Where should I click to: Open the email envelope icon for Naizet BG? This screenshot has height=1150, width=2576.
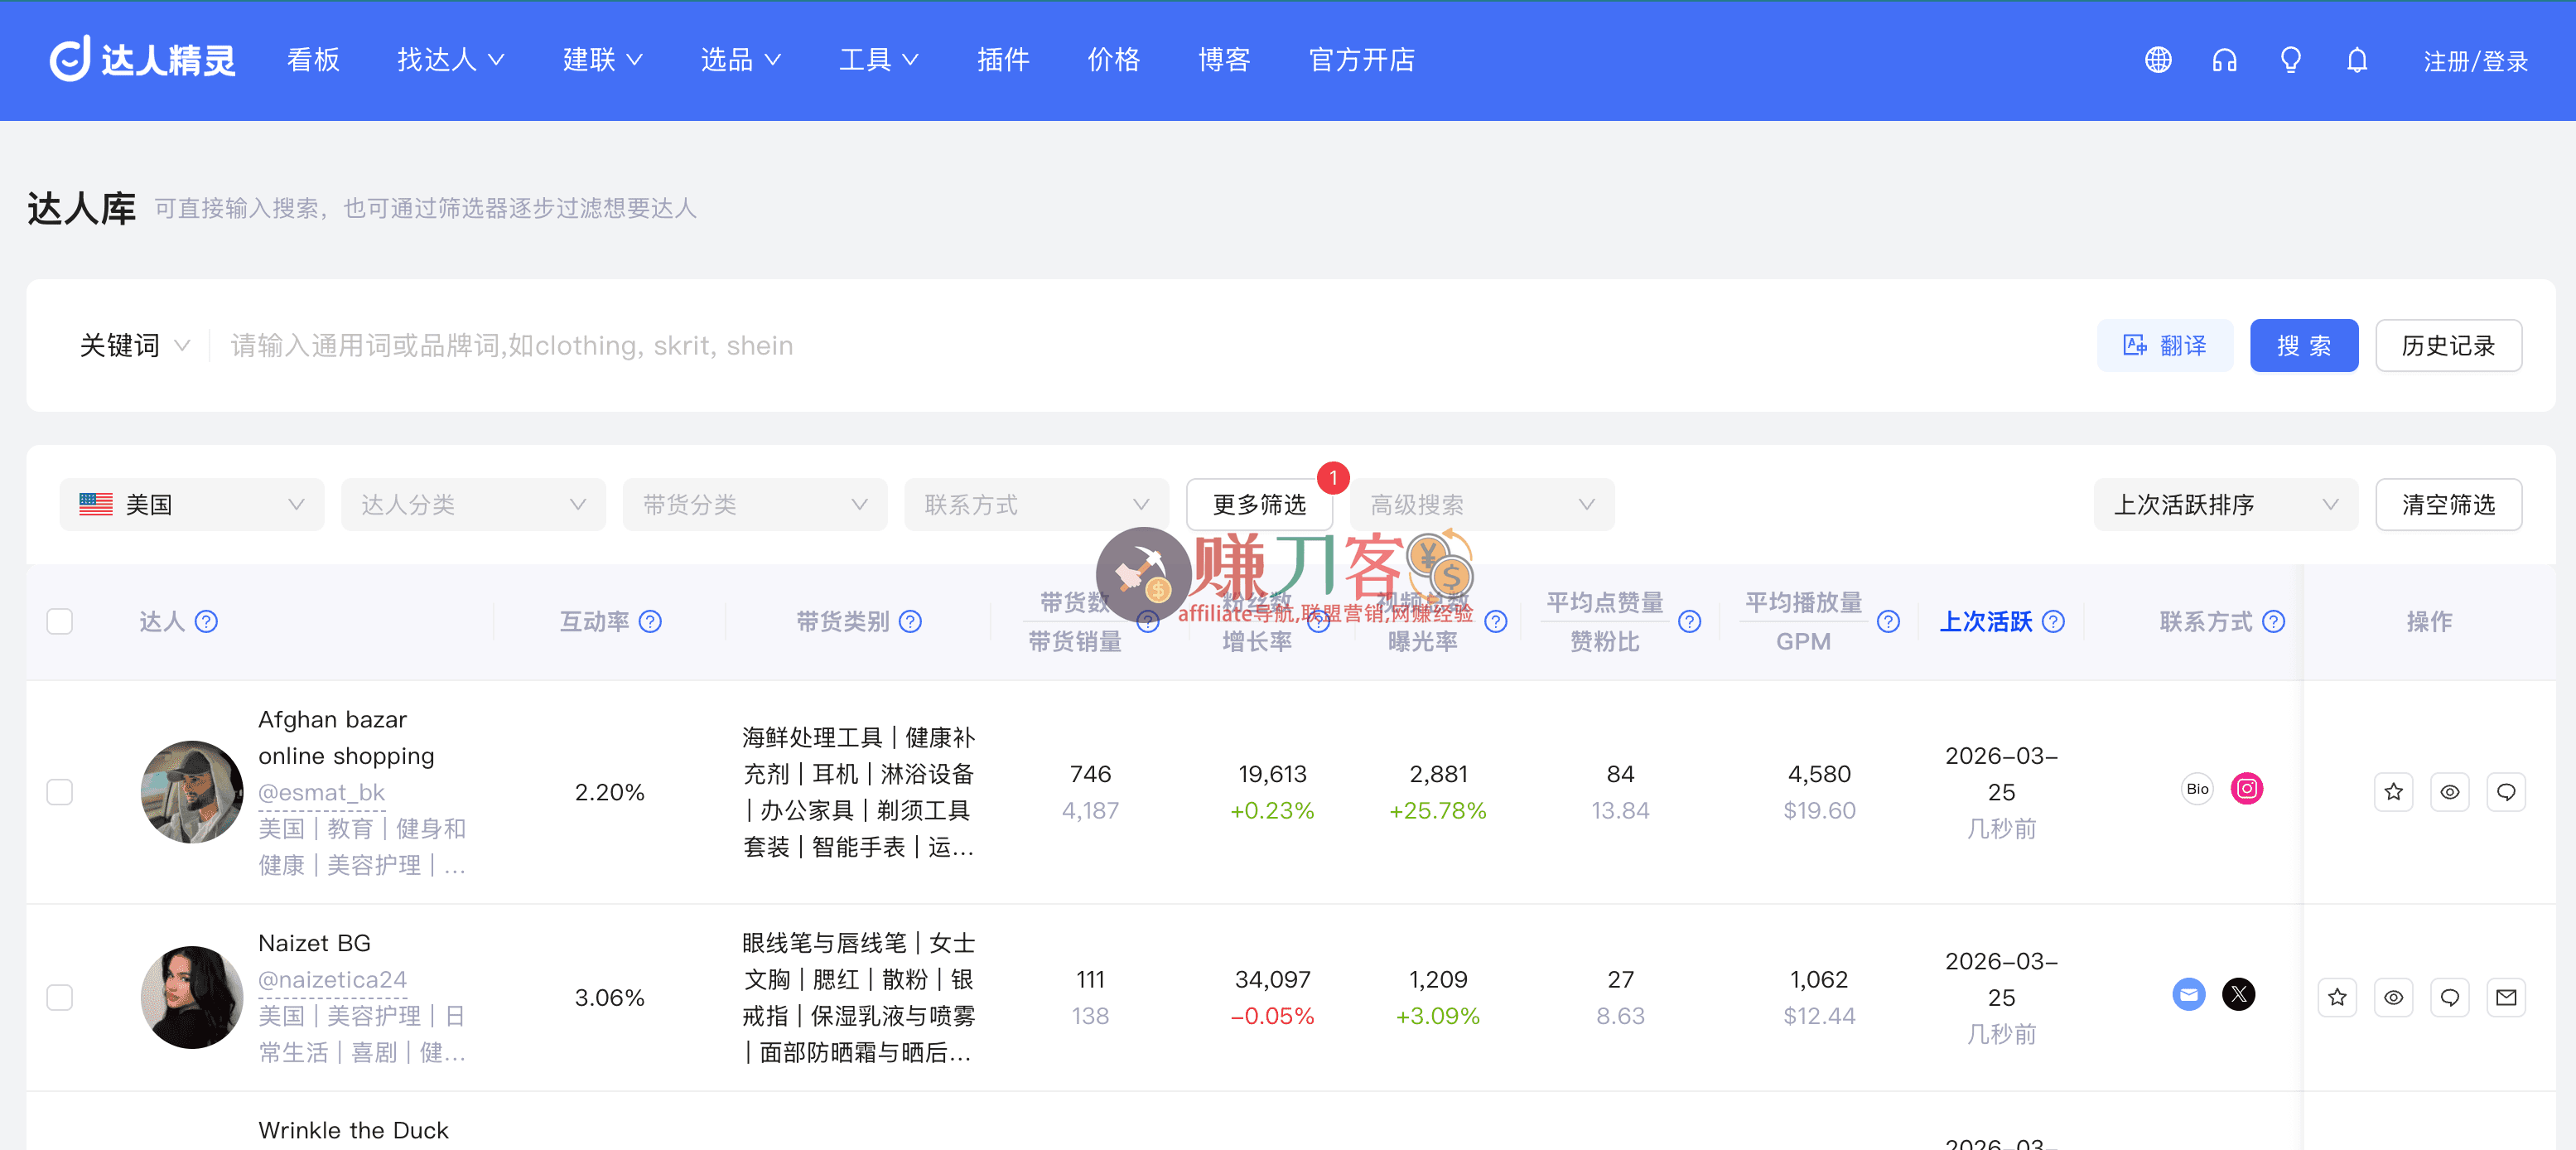[x=2506, y=997]
